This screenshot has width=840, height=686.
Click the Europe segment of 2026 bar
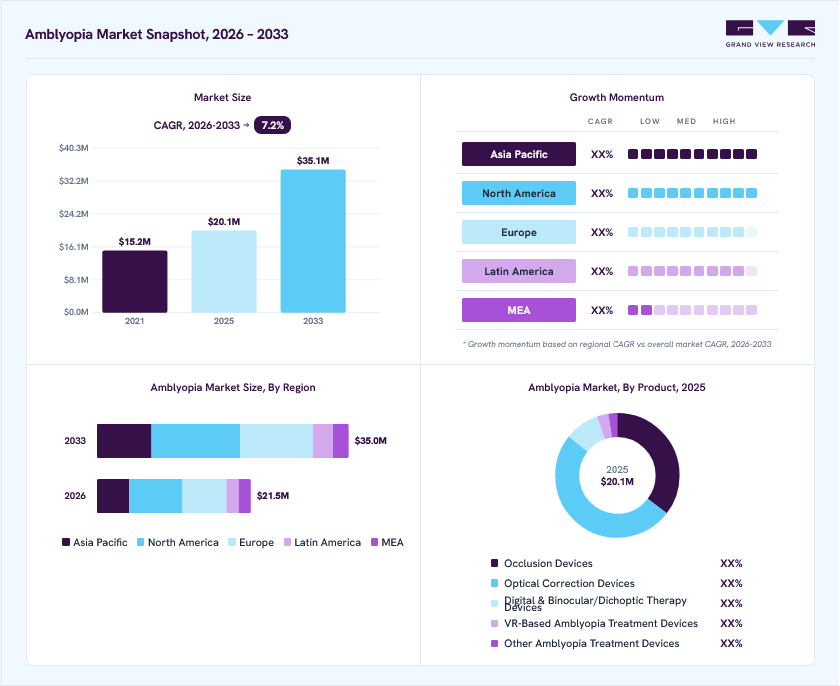(204, 496)
